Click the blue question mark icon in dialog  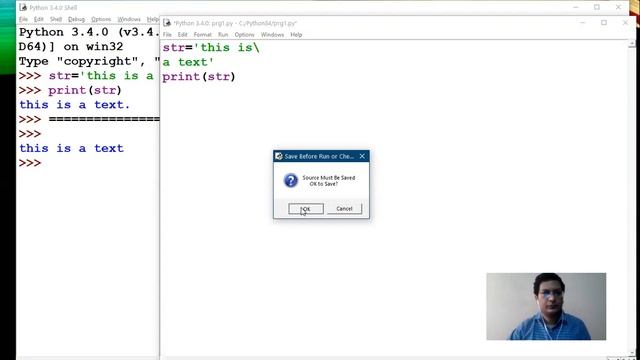pyautogui.click(x=291, y=180)
